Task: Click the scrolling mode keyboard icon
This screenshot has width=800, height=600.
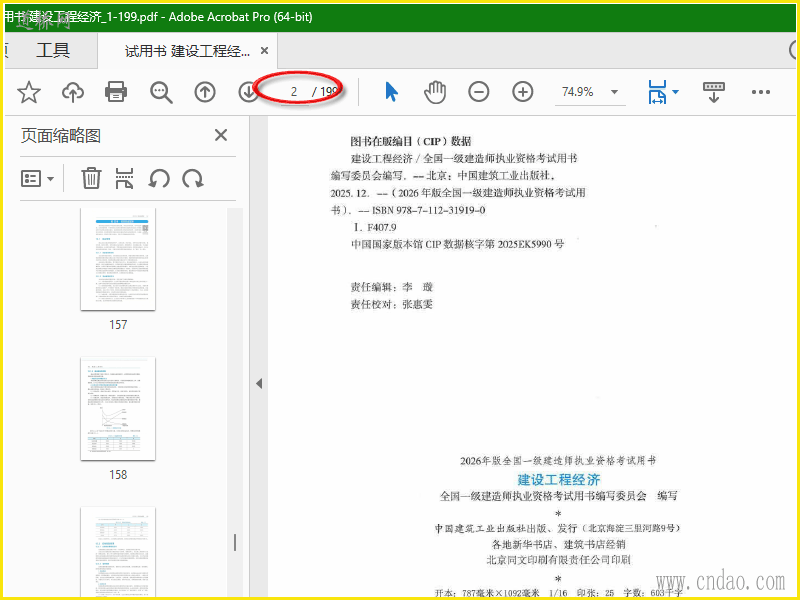Action: tap(714, 92)
